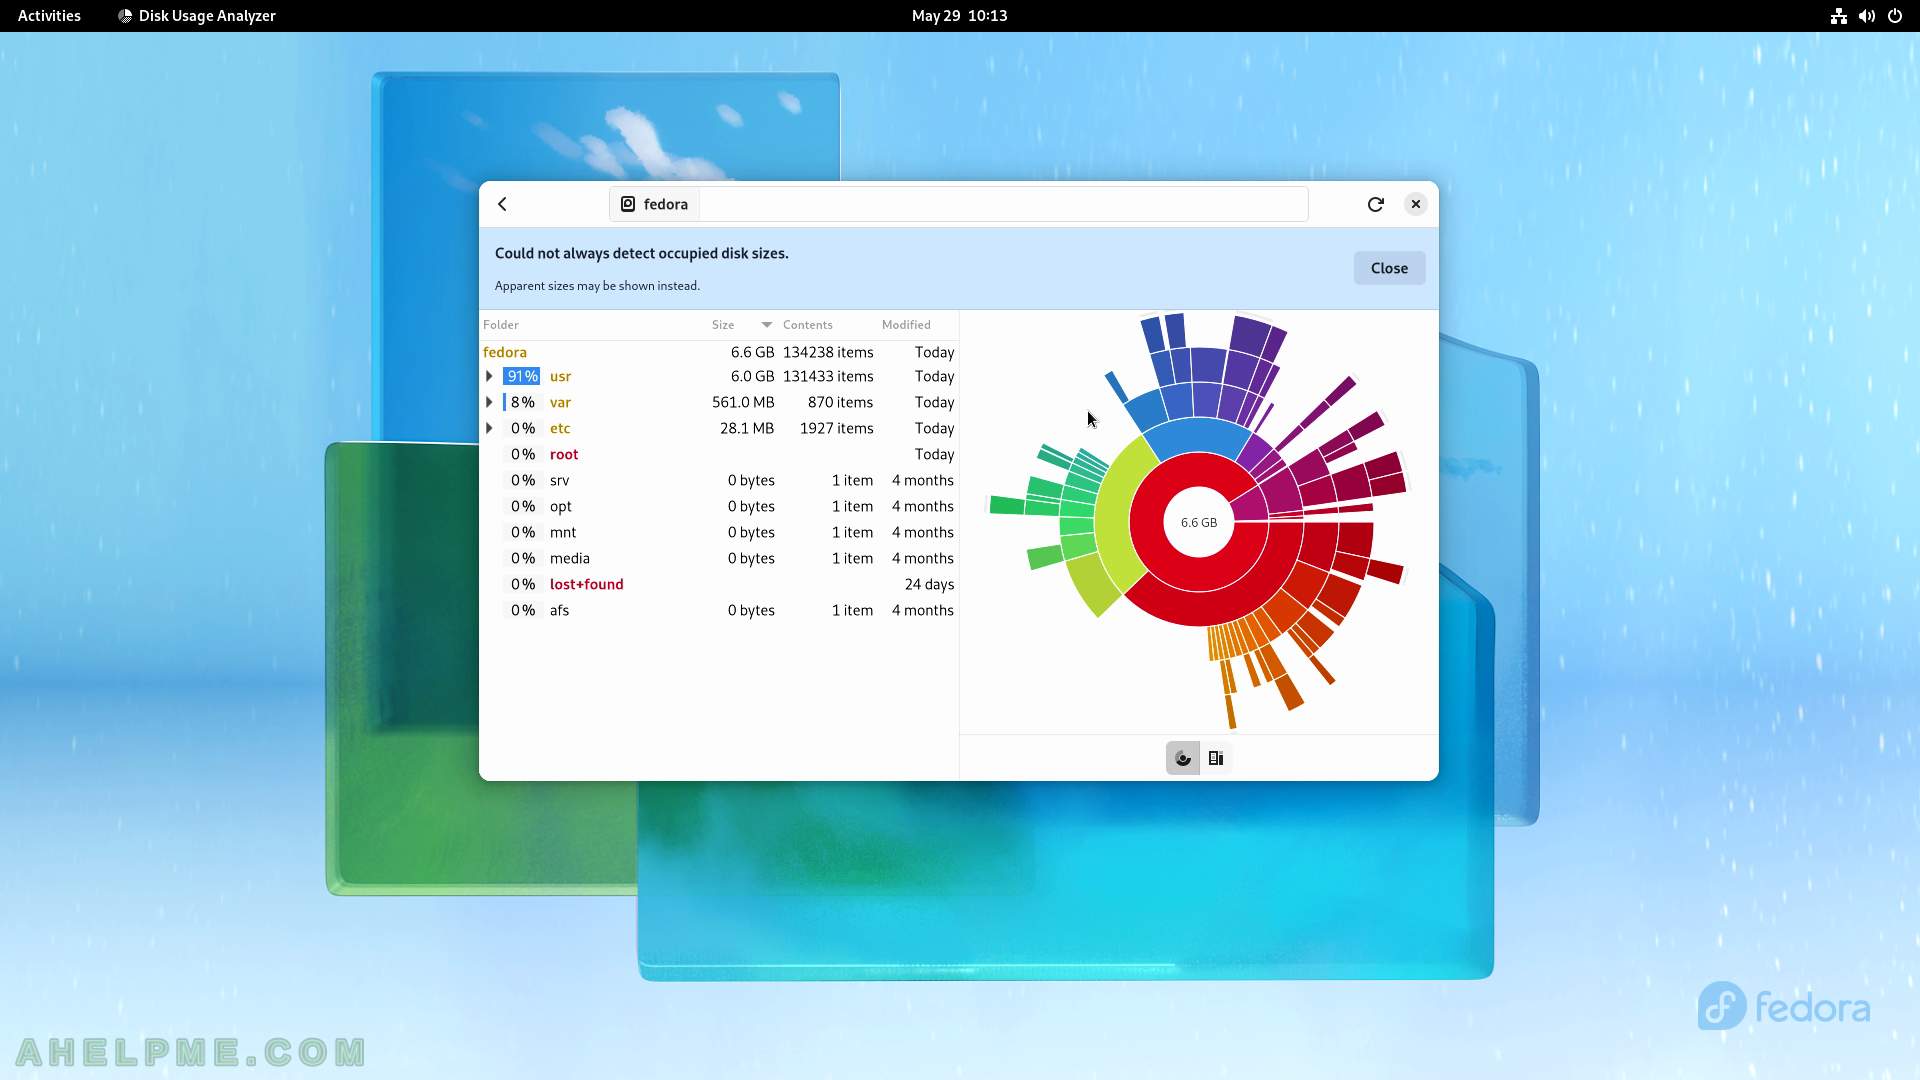Click the 28.1 MB size of etc
The width and height of the screenshot is (1920, 1080).
tap(747, 428)
